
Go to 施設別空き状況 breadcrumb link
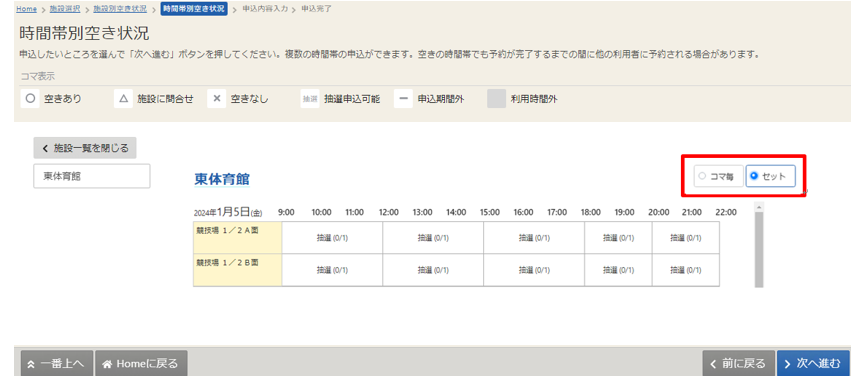[x=119, y=9]
